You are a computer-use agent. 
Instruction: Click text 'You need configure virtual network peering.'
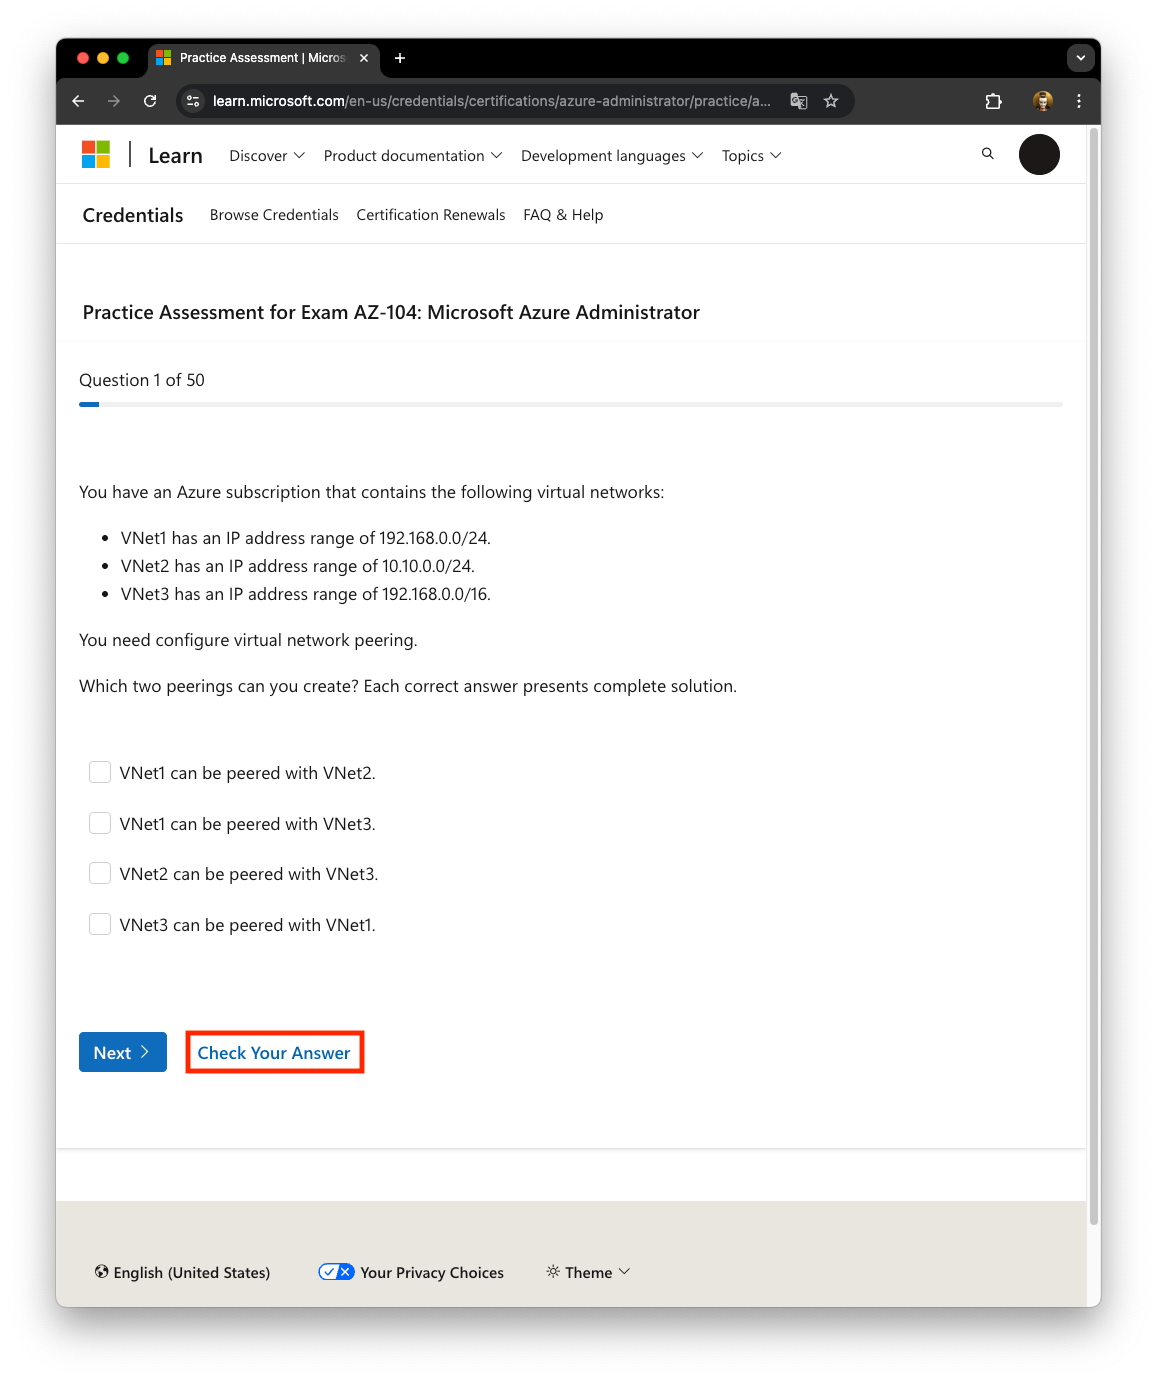(x=248, y=640)
